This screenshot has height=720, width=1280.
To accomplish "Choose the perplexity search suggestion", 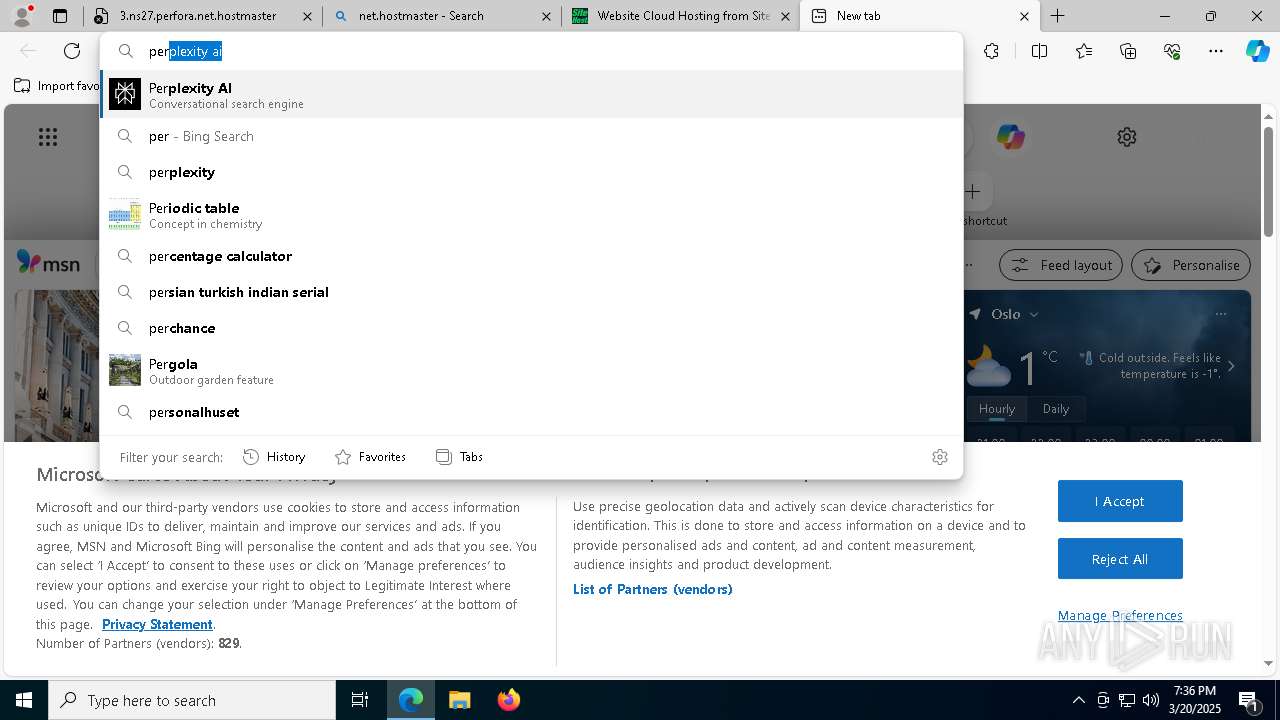I will pyautogui.click(x=531, y=172).
